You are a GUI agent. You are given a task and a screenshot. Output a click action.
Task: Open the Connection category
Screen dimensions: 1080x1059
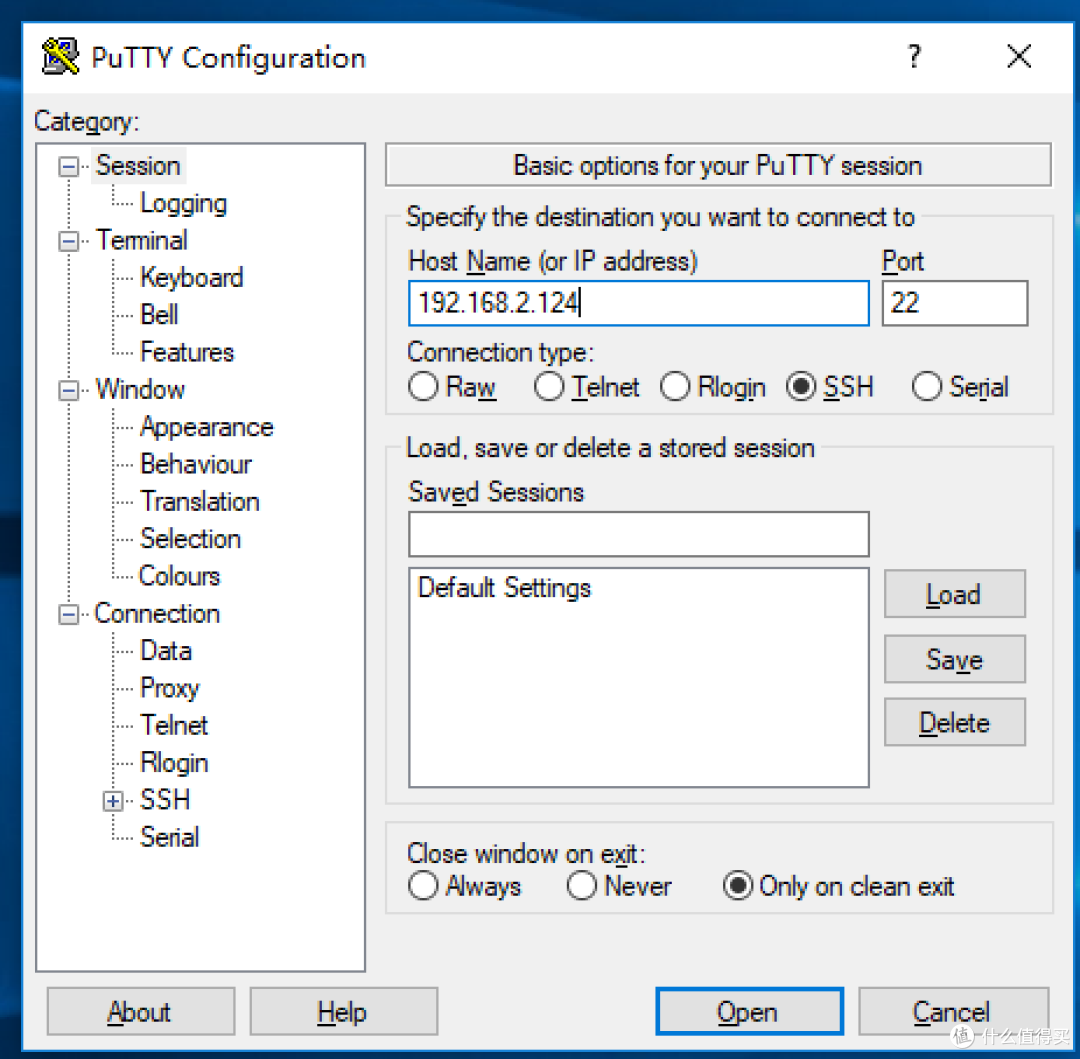pos(157,614)
